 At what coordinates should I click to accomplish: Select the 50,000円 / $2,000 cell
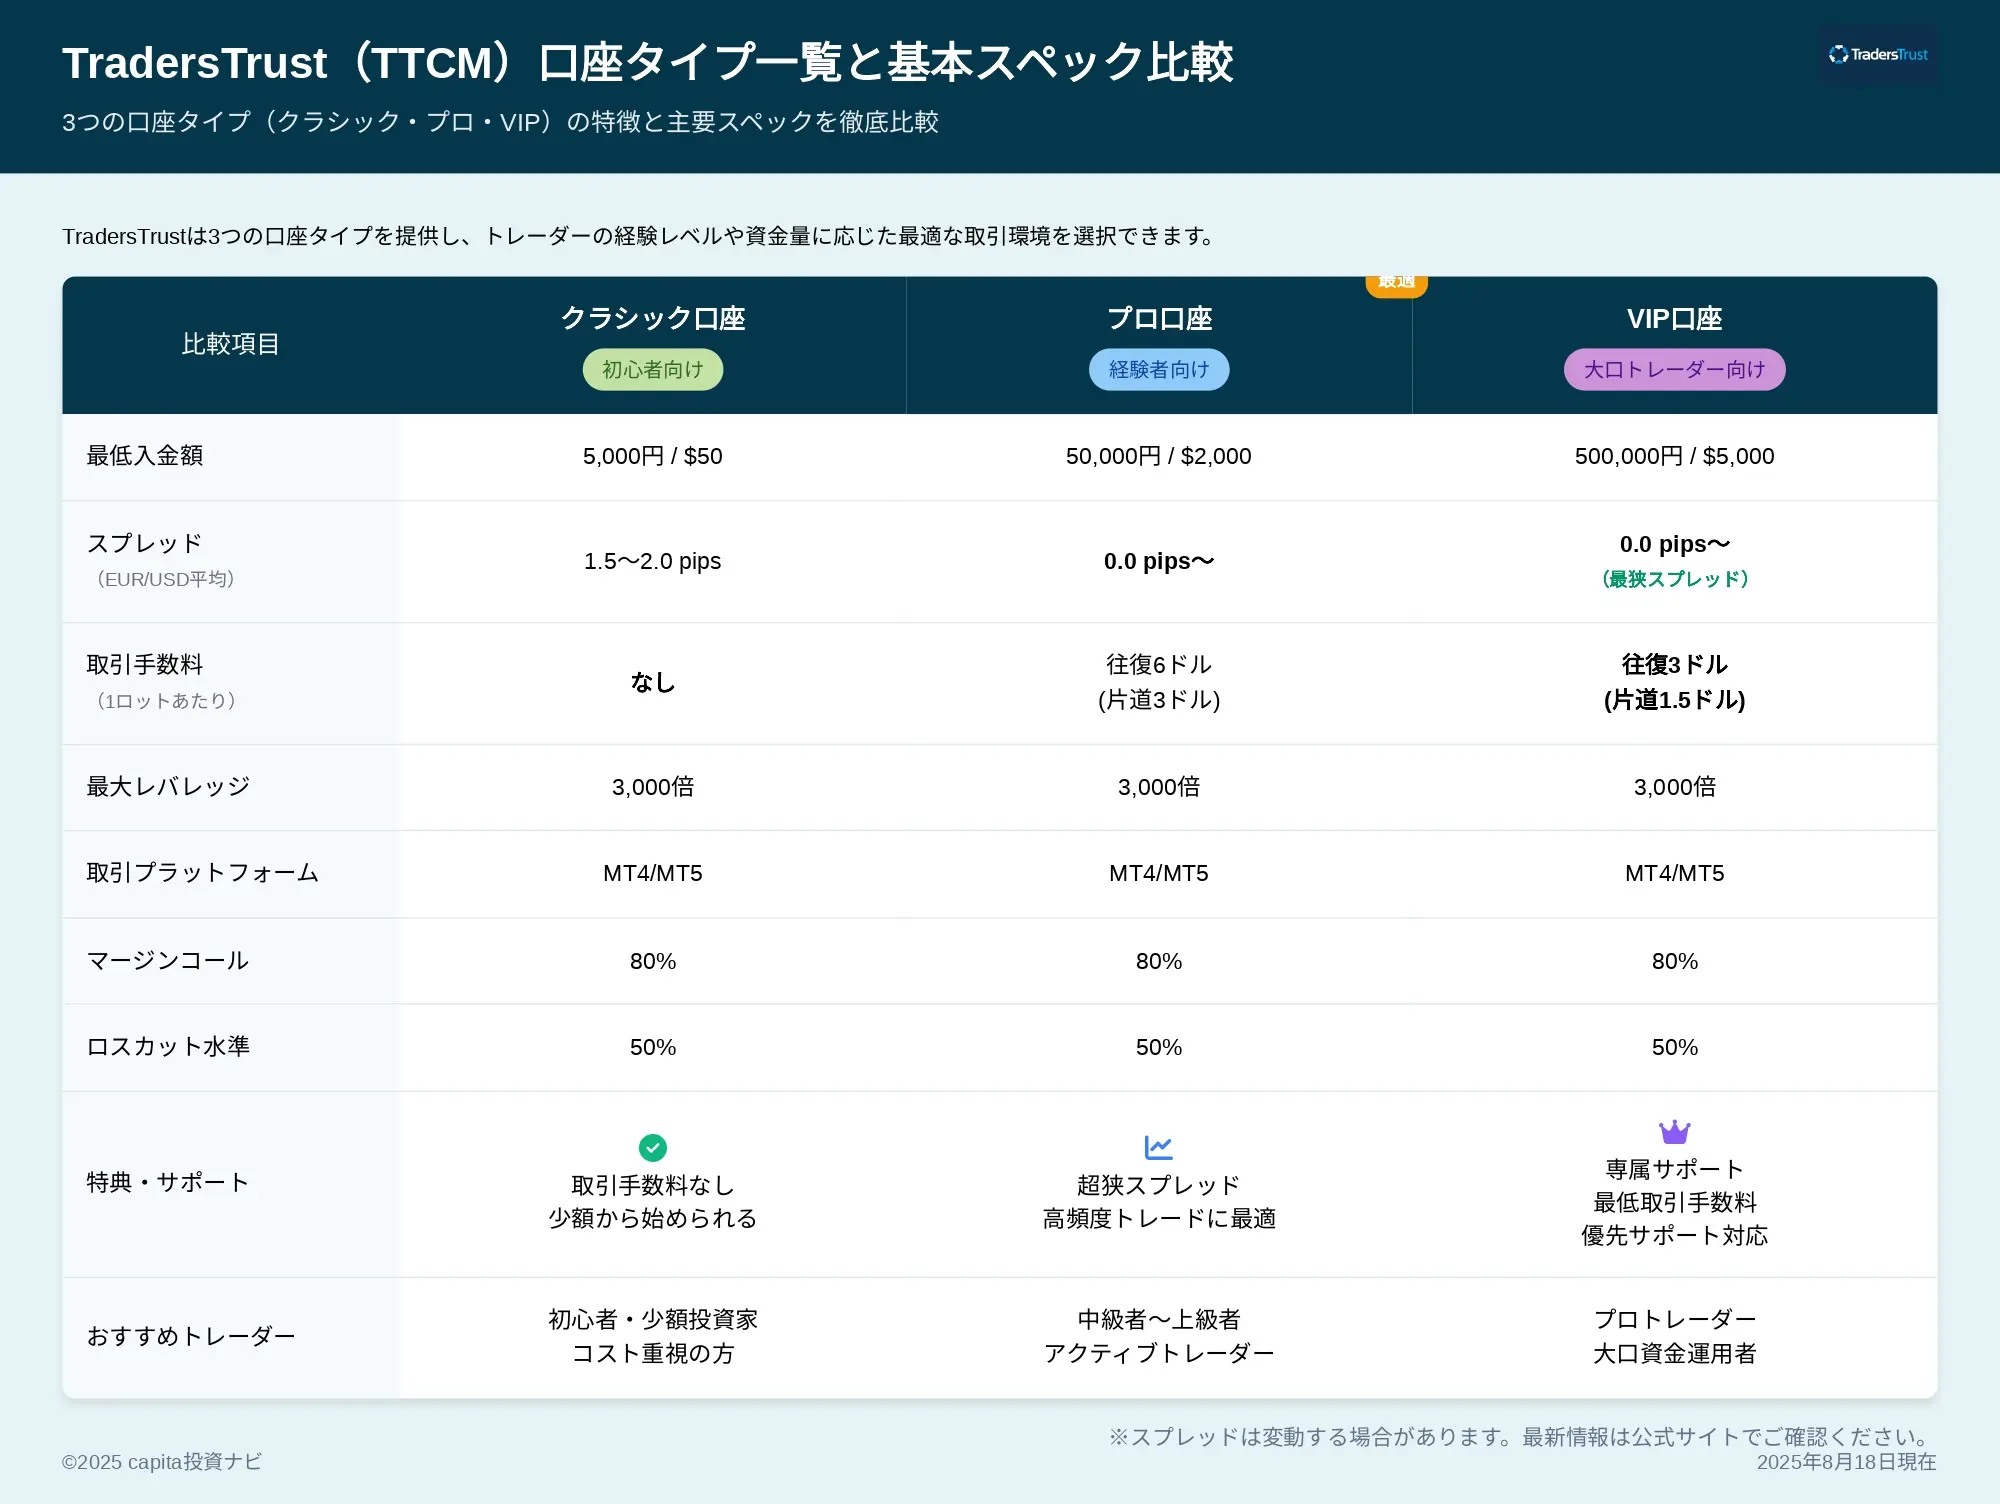pos(1158,456)
